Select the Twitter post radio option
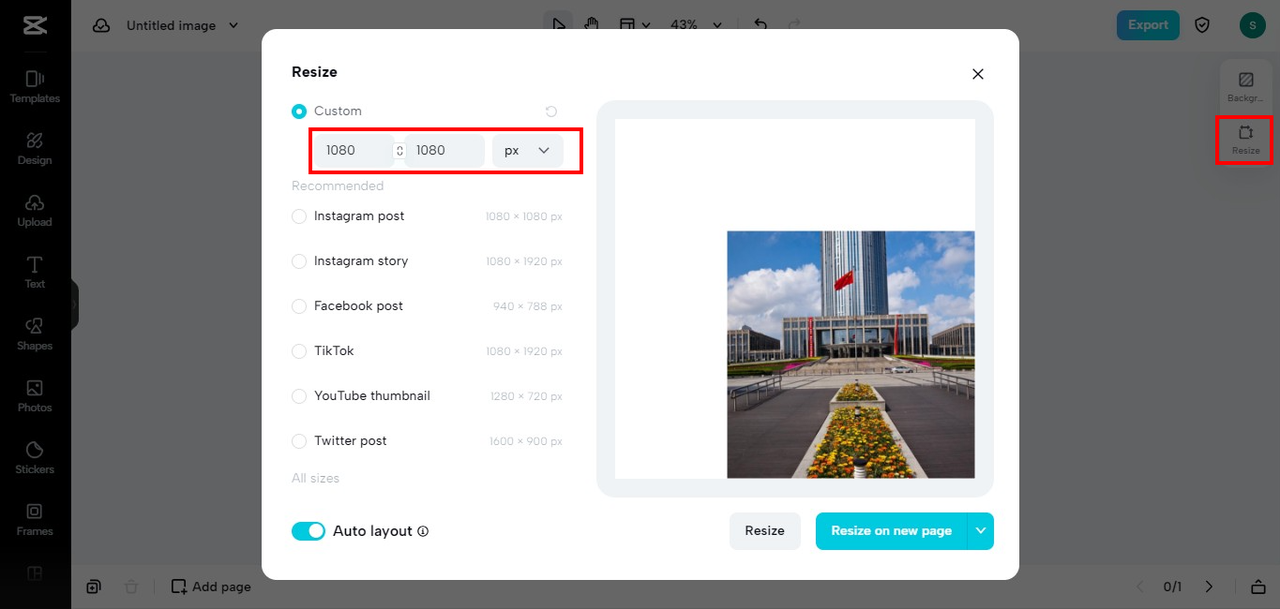The height and width of the screenshot is (609, 1280). coord(299,441)
